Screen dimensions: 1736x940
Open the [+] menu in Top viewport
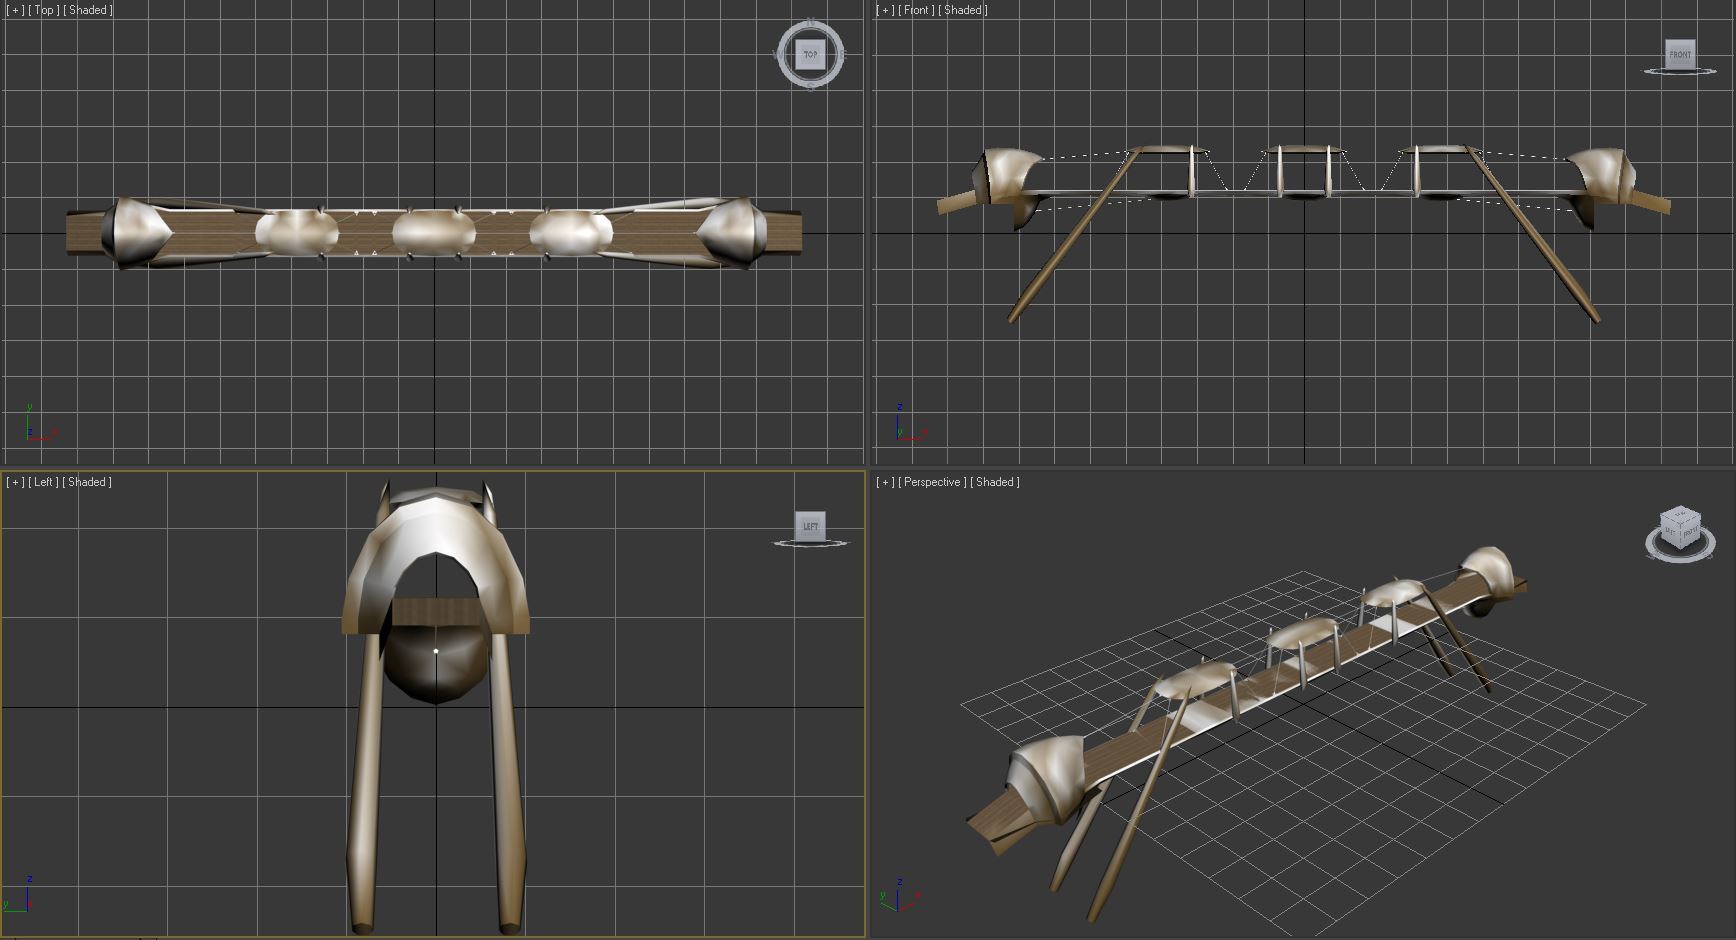[15, 10]
